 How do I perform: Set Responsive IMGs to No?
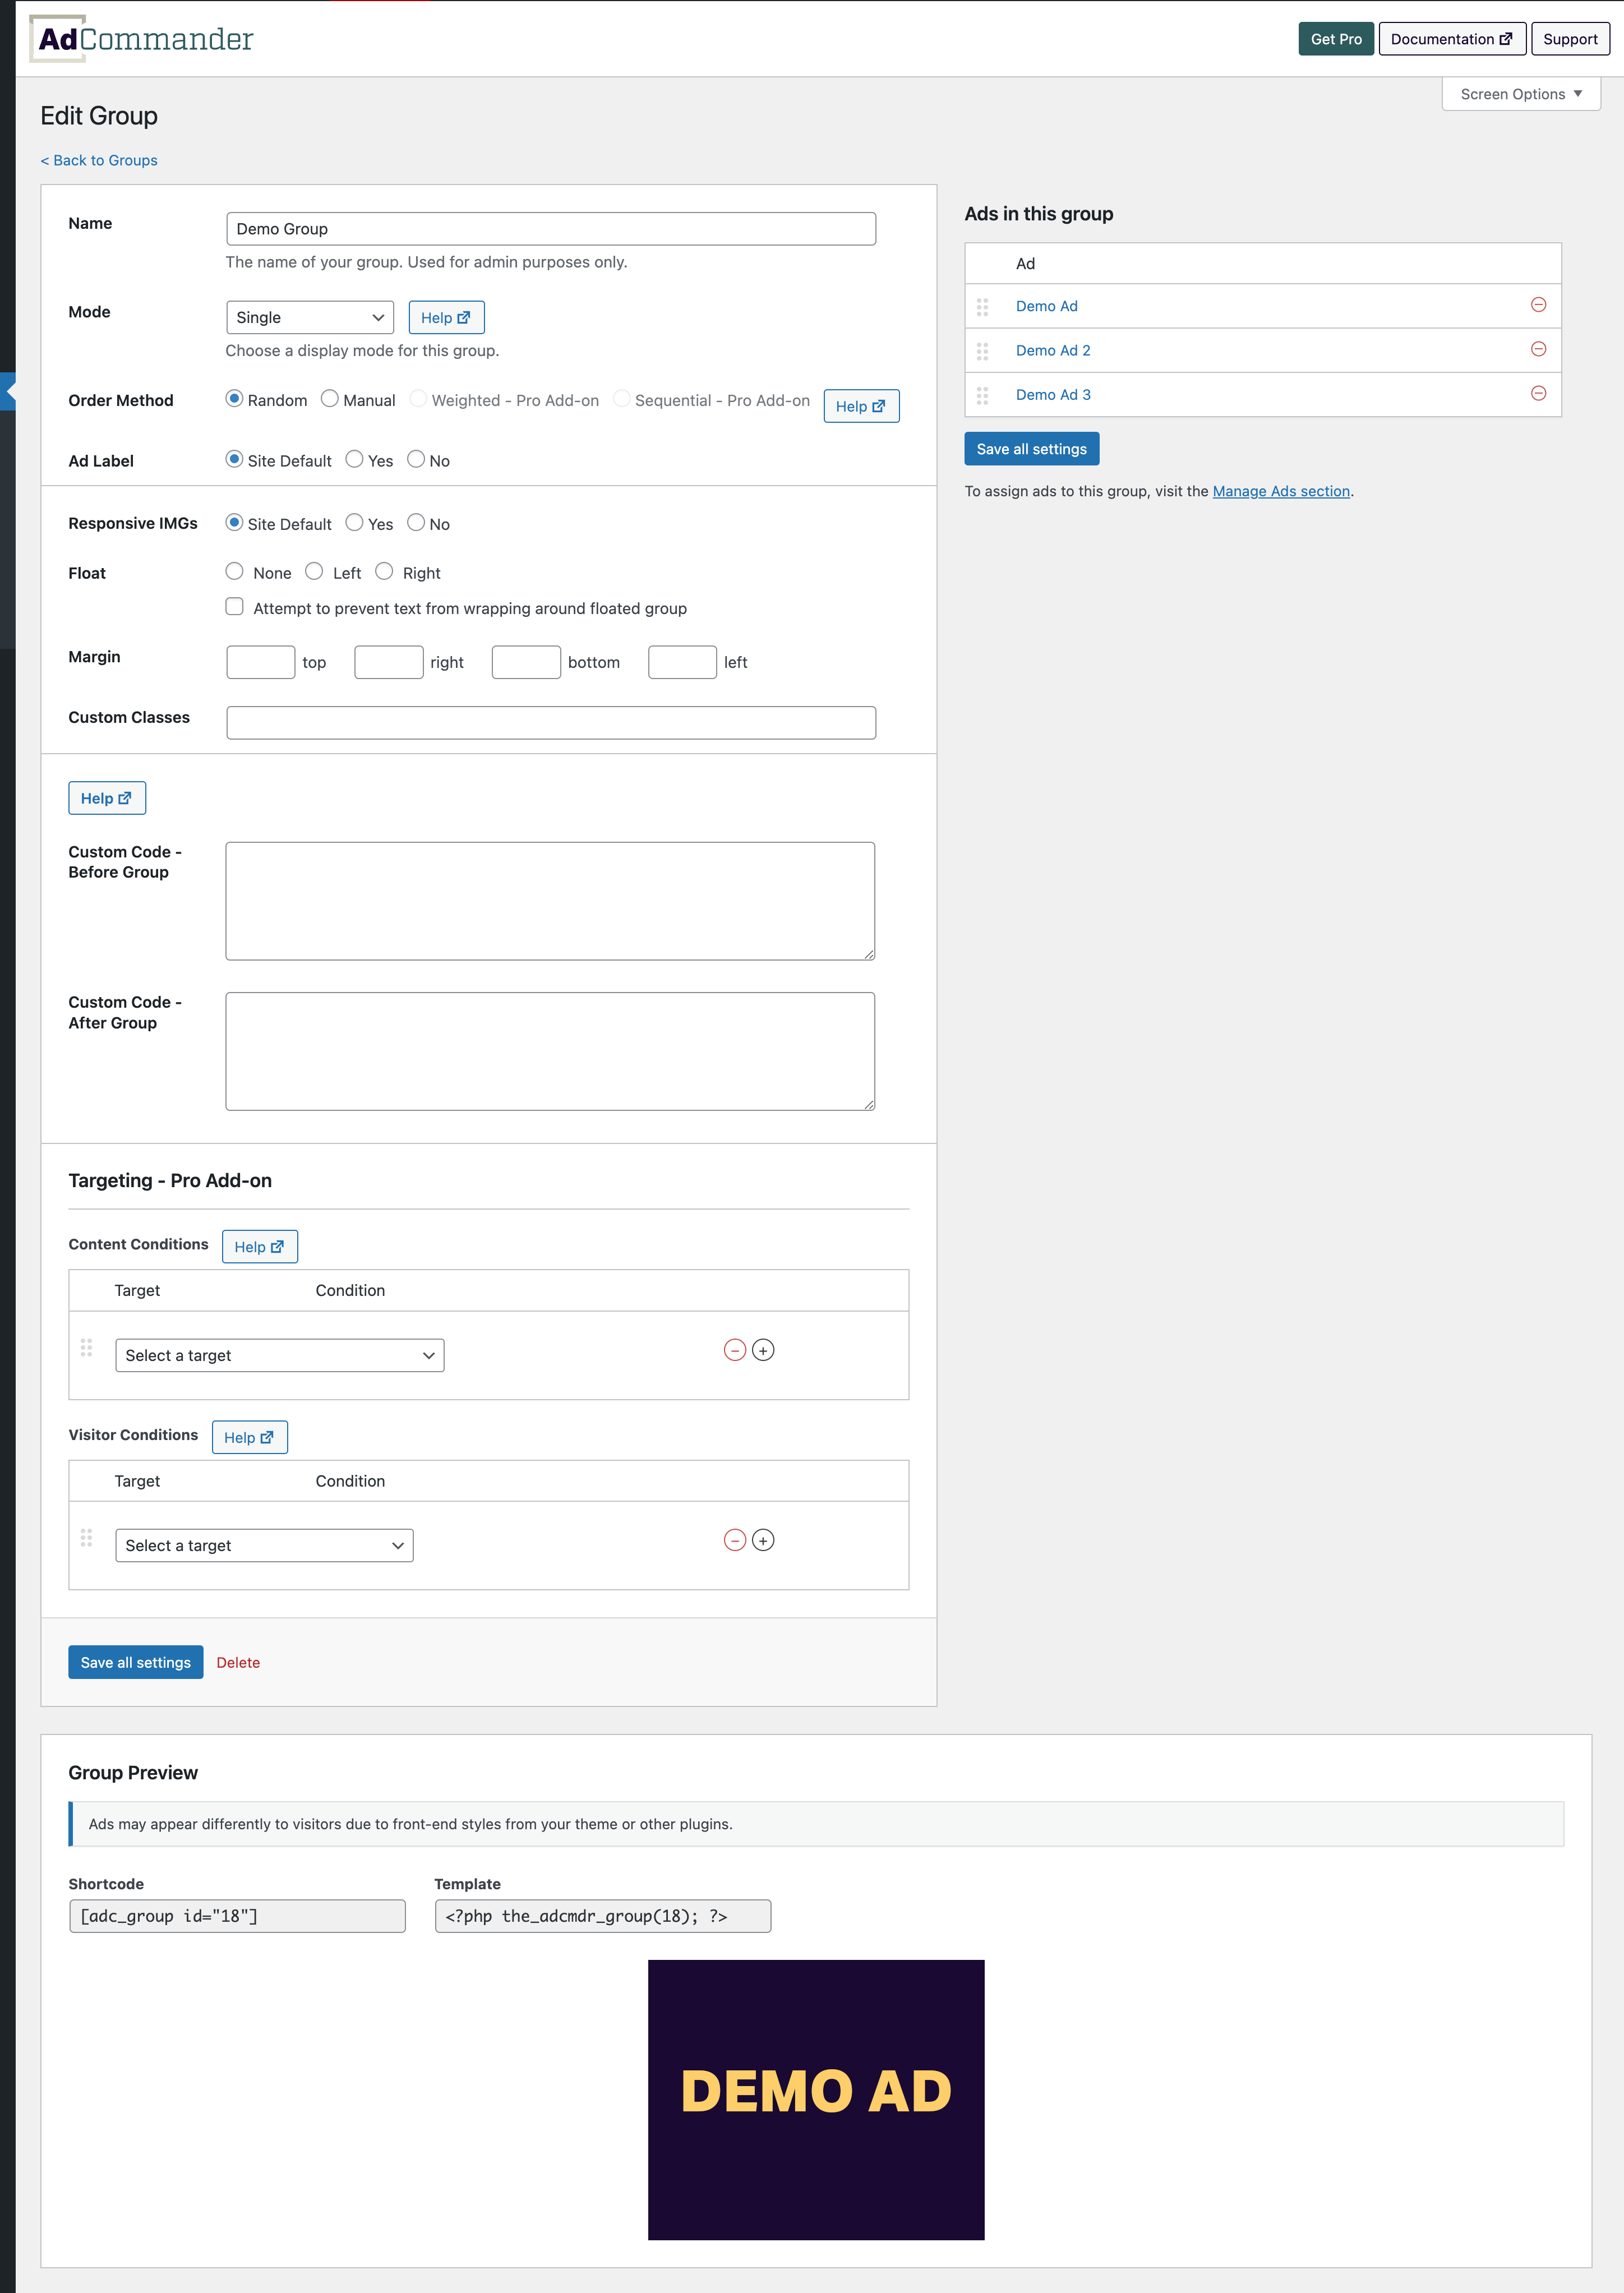pyautogui.click(x=416, y=522)
